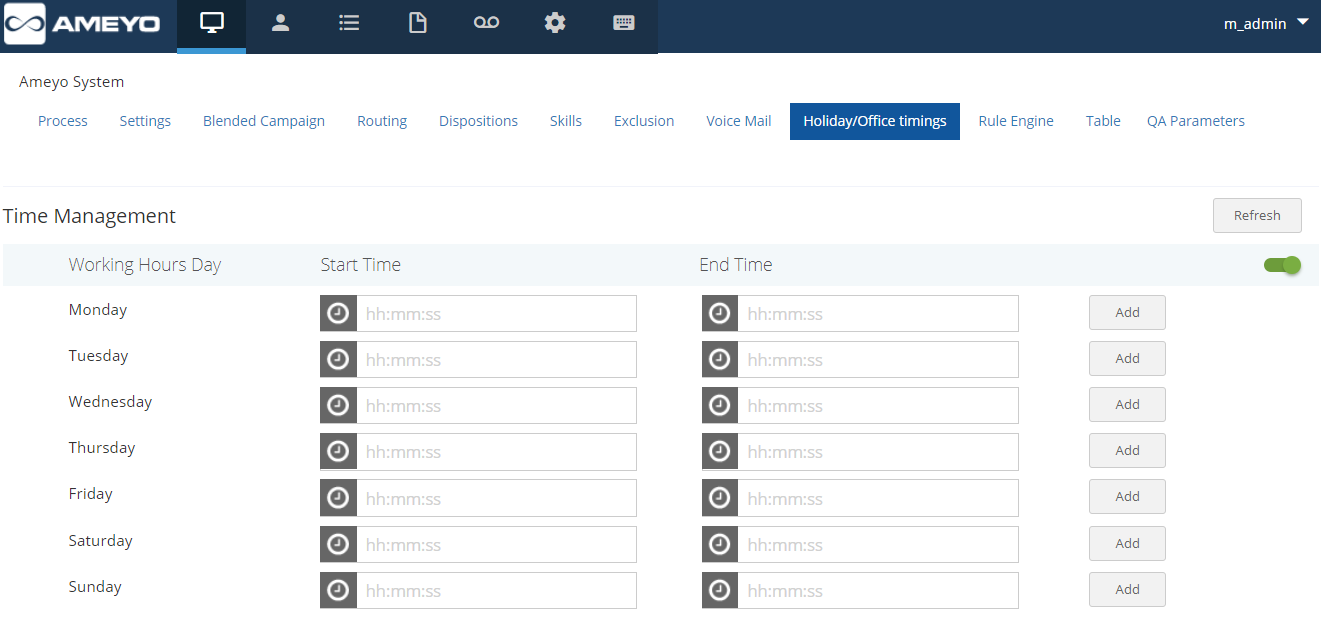Click clock icon for Friday End Time
Screen dimensions: 1321x621
[x=720, y=498]
